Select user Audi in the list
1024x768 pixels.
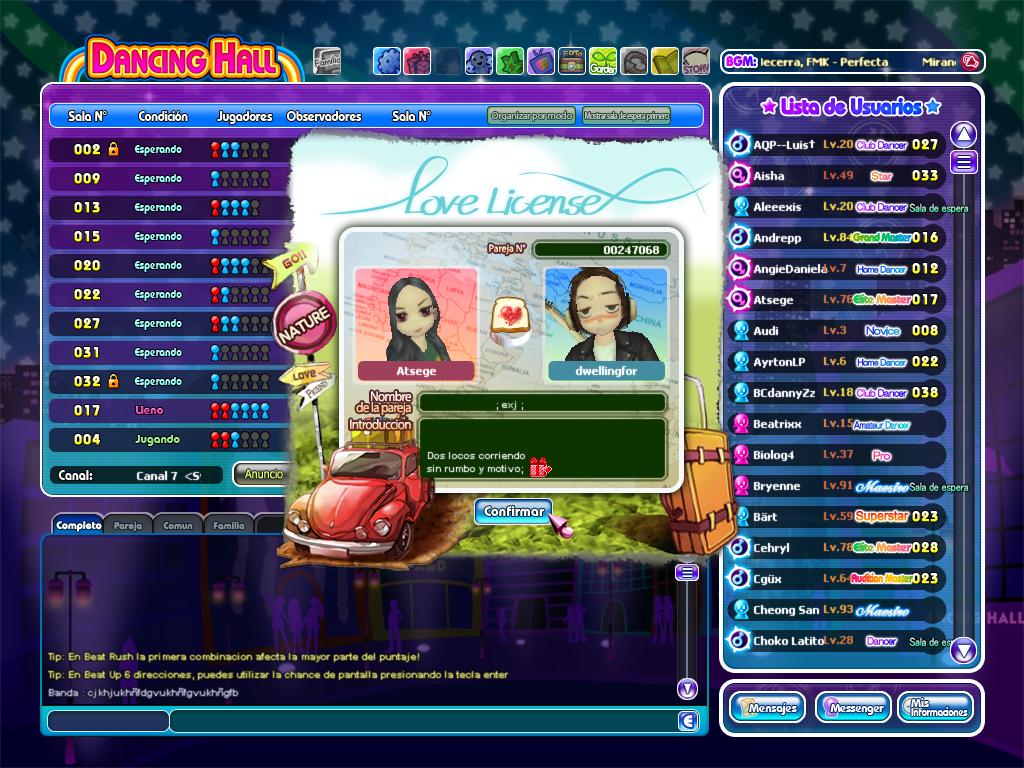(837, 330)
